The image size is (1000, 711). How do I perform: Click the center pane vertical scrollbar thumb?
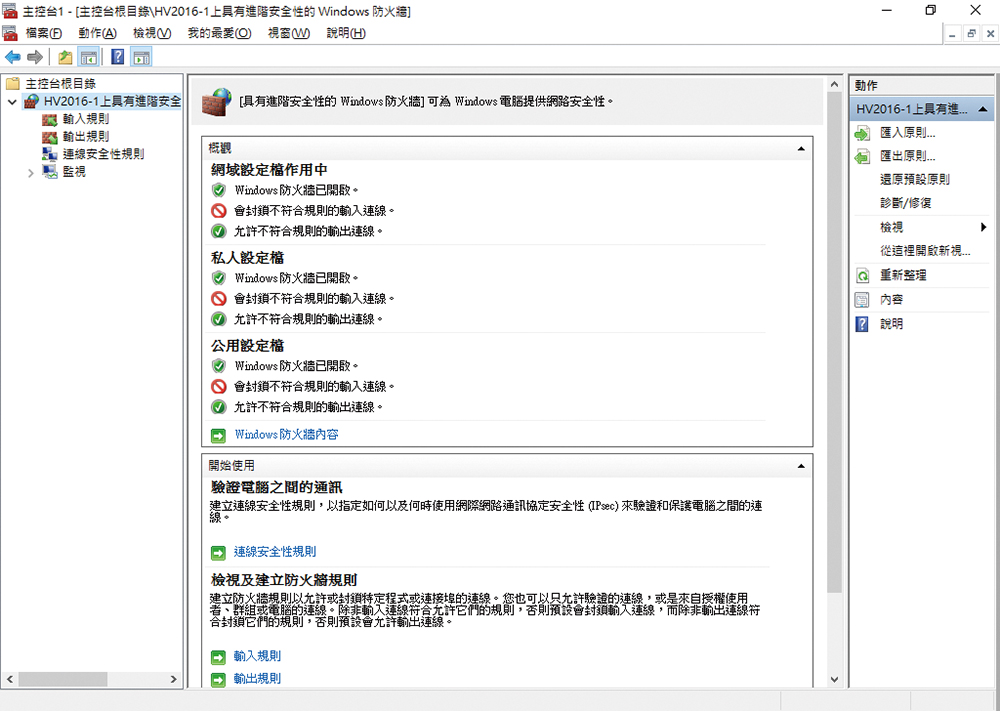click(834, 342)
